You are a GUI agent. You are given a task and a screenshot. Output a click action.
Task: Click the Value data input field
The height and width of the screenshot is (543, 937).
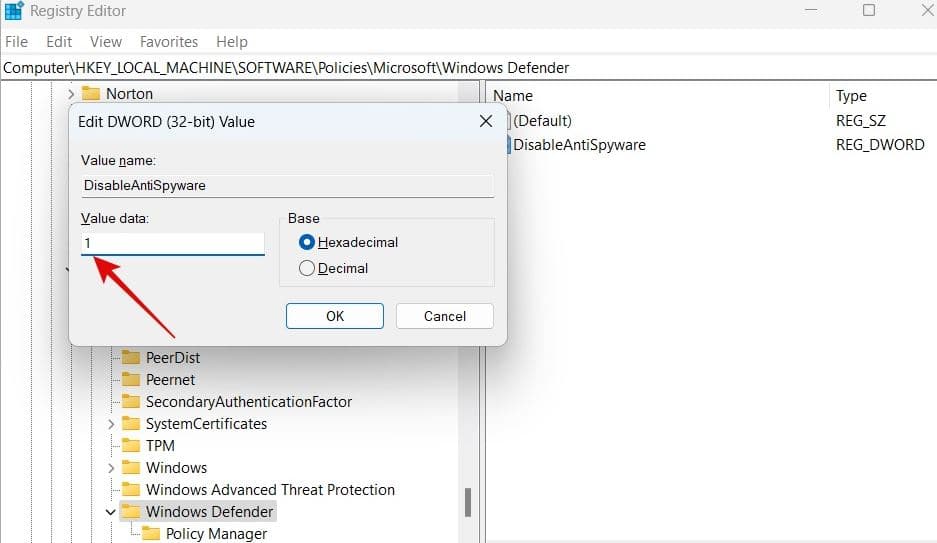click(x=172, y=243)
